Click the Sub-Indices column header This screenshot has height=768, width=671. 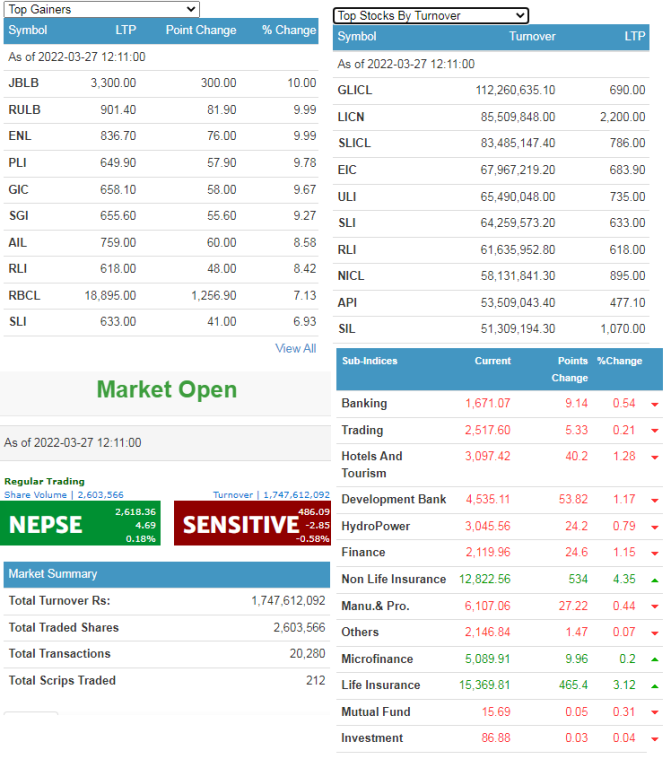click(369, 361)
